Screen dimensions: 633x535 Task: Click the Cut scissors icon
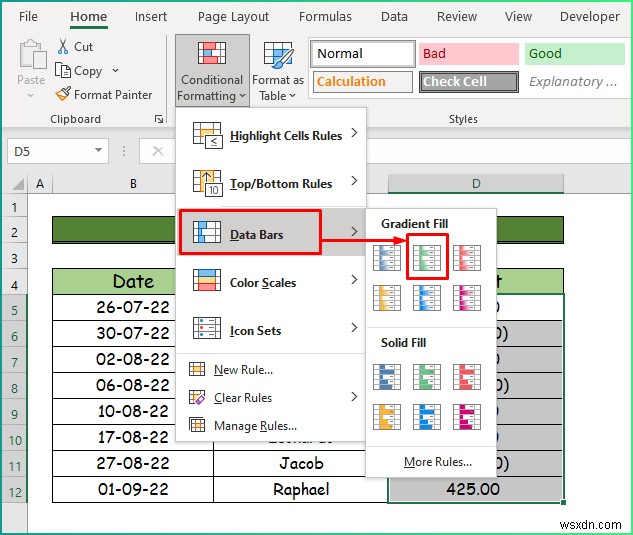click(63, 46)
